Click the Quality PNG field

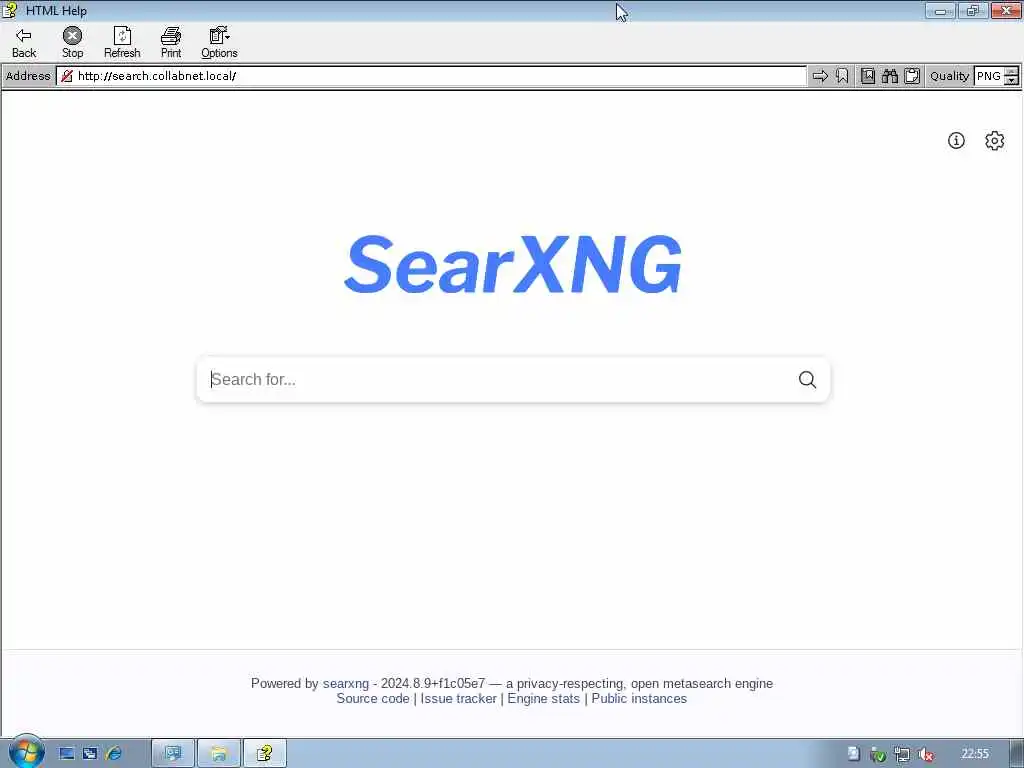tap(989, 76)
